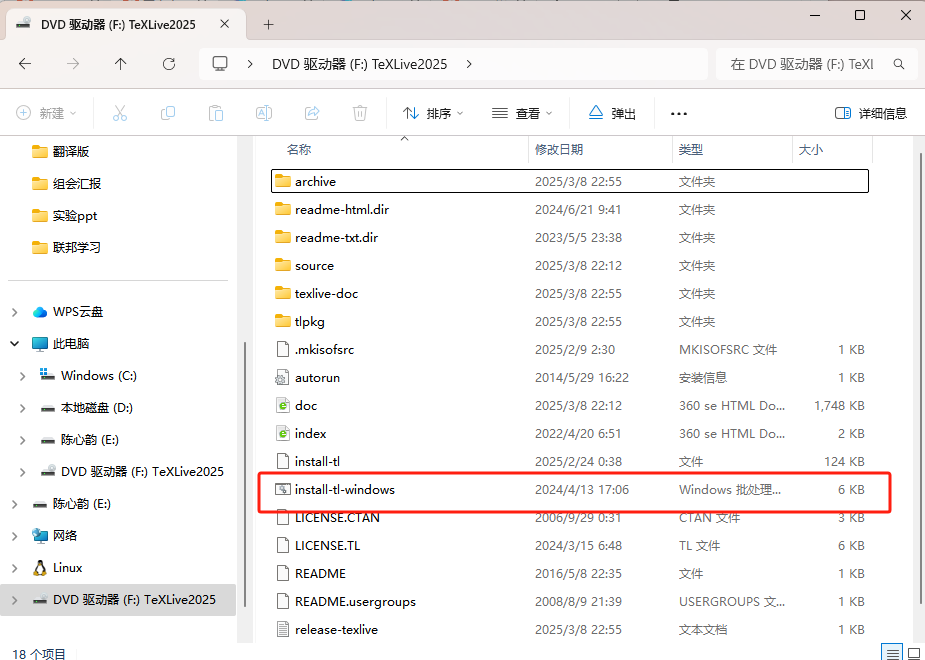
Task: Toggle the 详细信息 details pane
Action: click(871, 113)
